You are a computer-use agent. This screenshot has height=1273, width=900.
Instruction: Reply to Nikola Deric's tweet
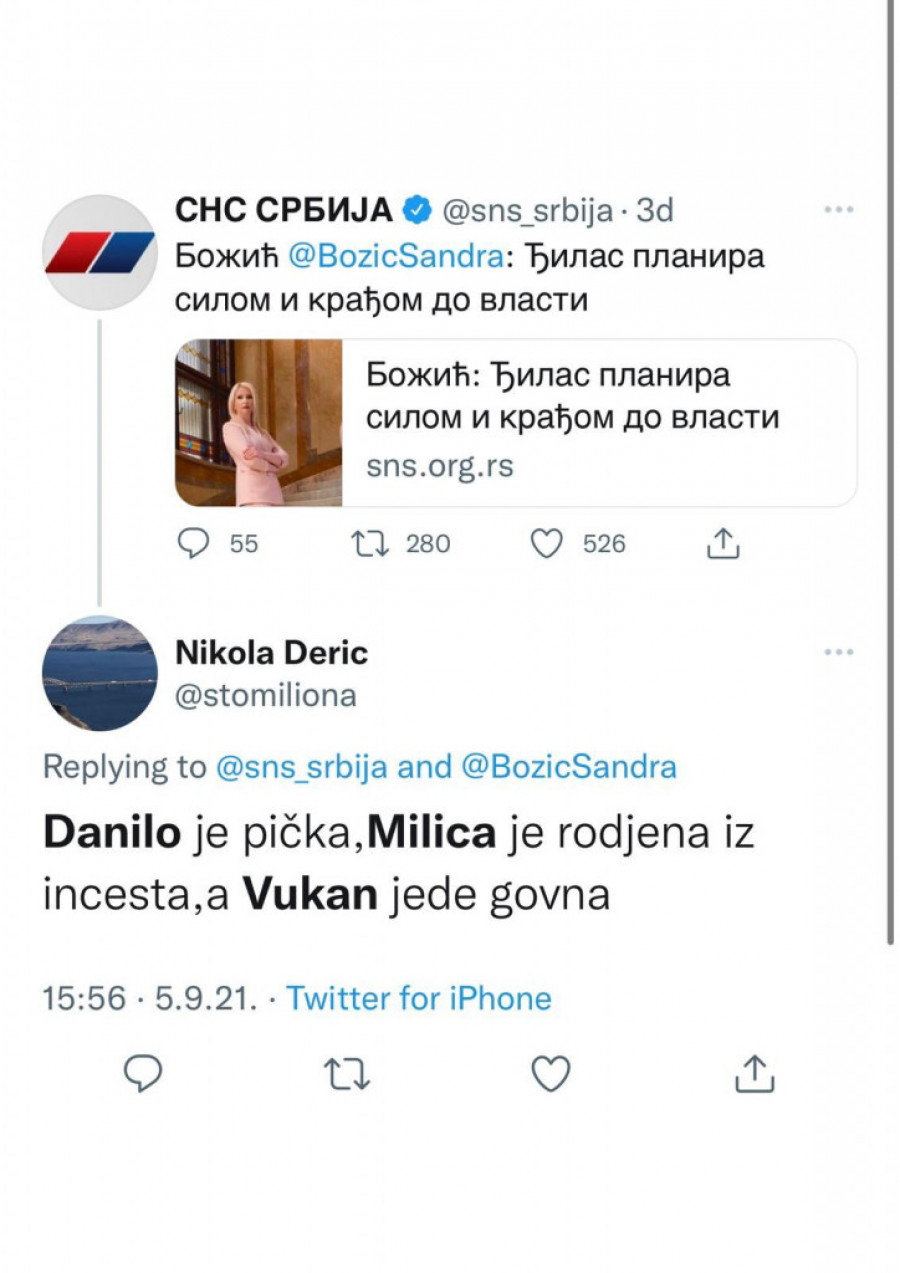pos(143,1073)
